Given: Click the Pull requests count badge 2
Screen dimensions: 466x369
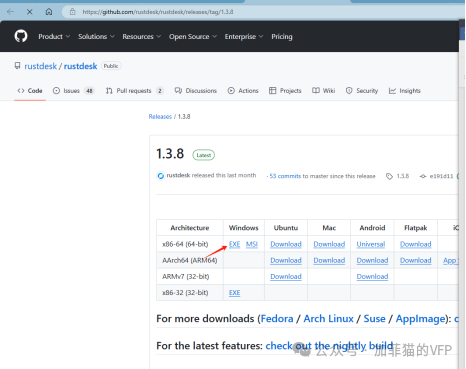Looking at the screenshot, I should point(160,91).
